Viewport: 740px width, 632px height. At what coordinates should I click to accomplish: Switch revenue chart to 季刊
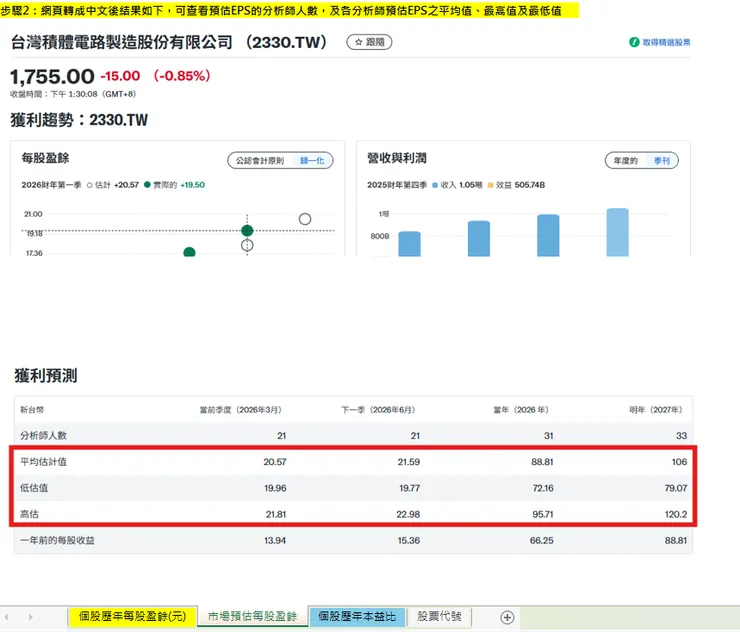[x=662, y=160]
